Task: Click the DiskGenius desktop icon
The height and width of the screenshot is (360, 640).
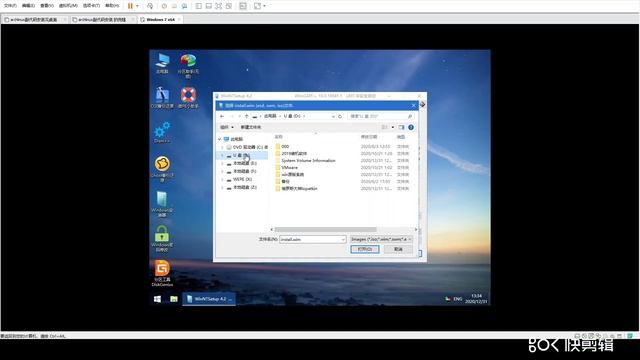Action: 162,273
